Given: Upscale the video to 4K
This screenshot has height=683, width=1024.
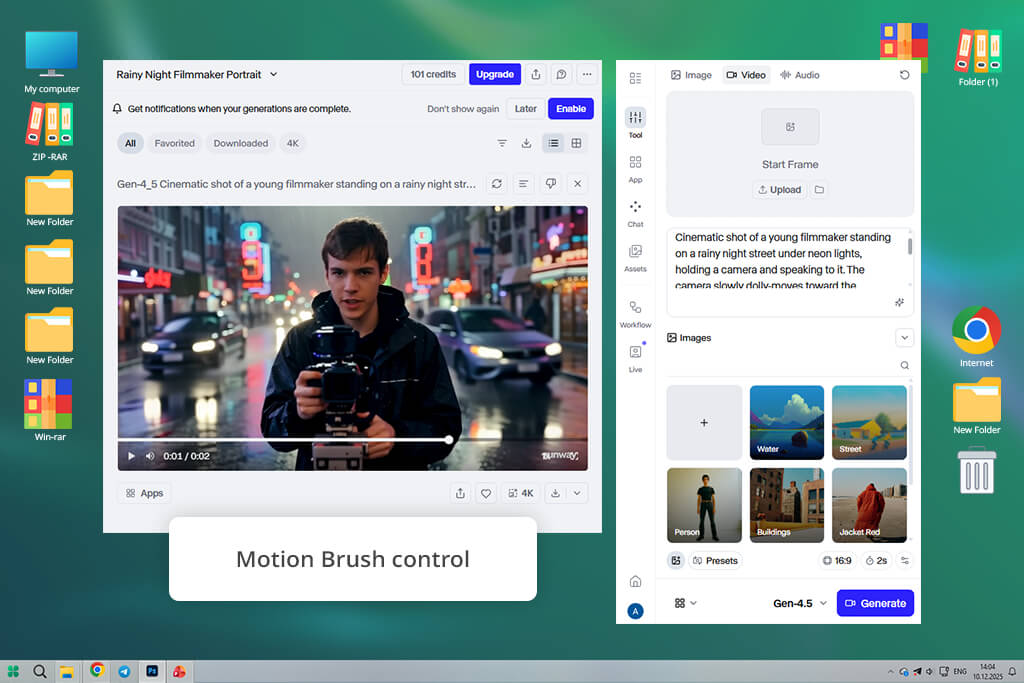Looking at the screenshot, I should click(520, 493).
